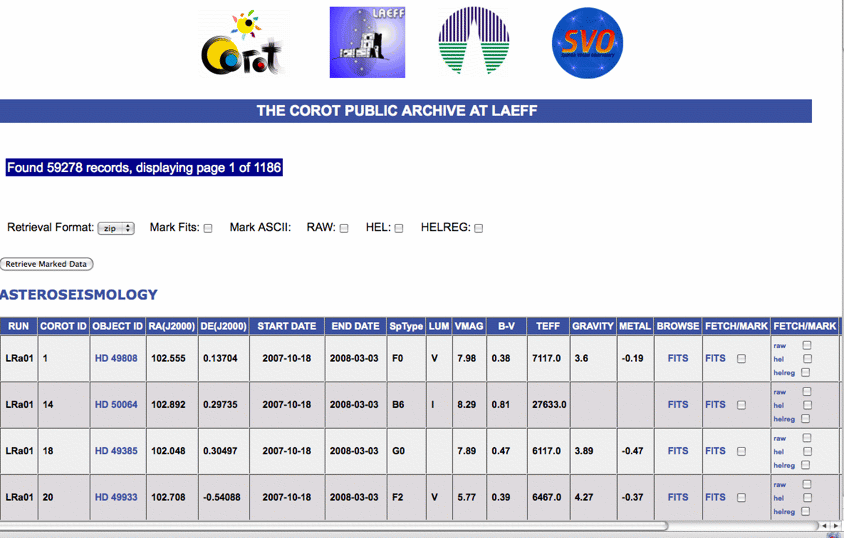Open the Retrieval Format dropdown

point(116,228)
